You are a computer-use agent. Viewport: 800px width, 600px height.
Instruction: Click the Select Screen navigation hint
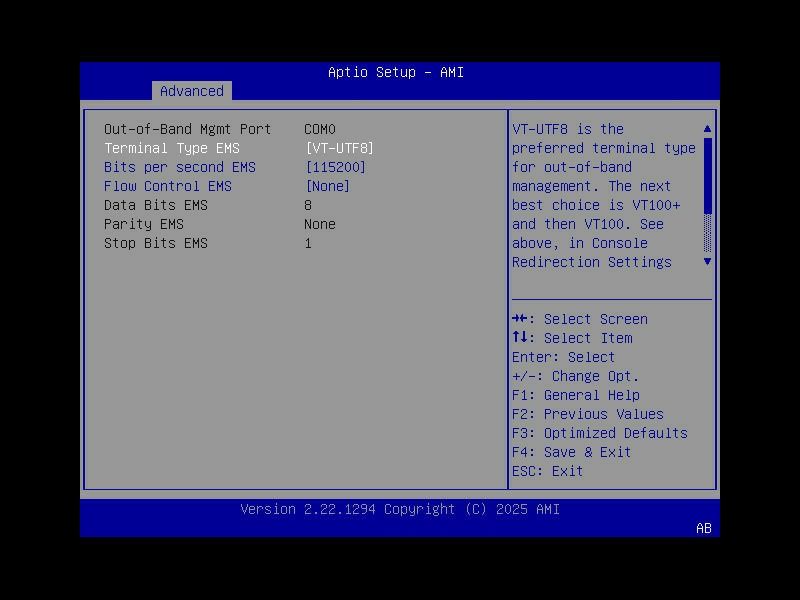[581, 319]
